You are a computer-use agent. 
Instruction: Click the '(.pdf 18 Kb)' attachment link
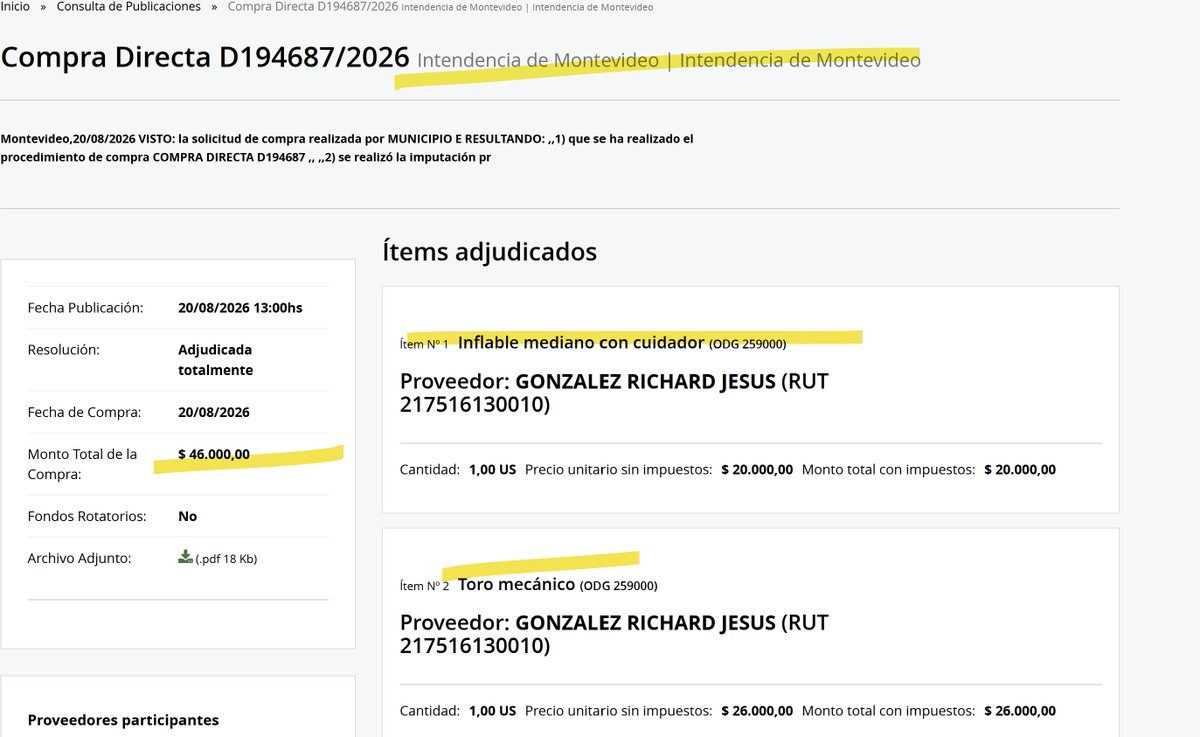tap(226, 559)
